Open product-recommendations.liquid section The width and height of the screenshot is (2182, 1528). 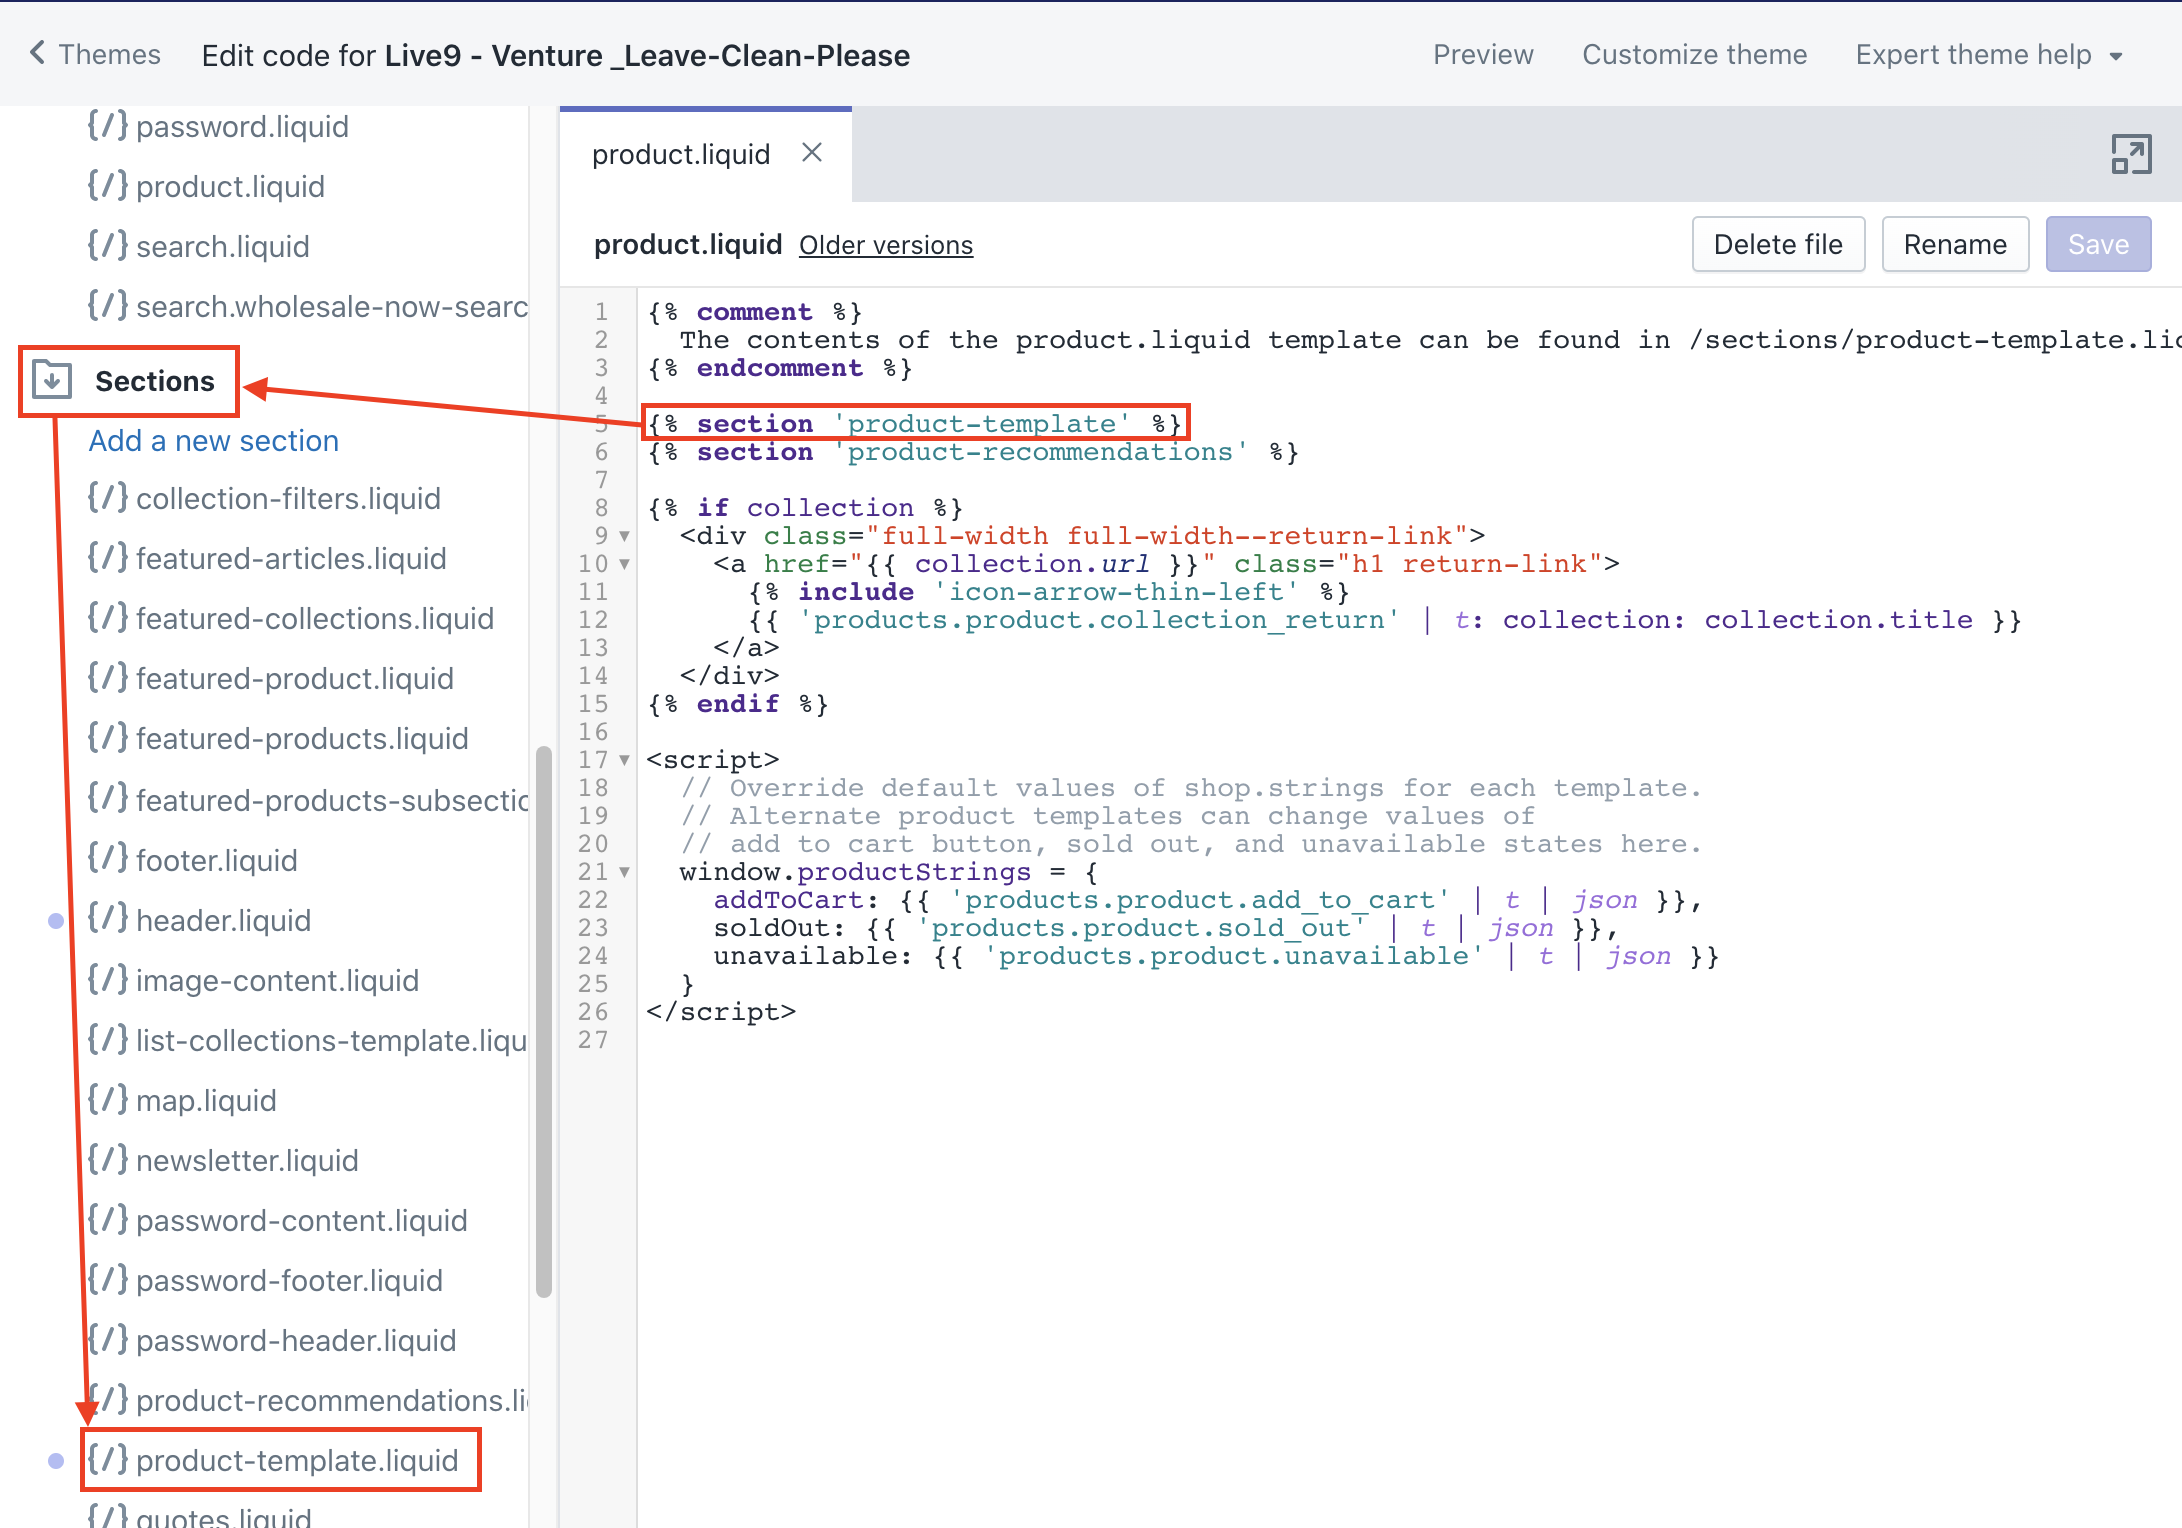[x=332, y=1400]
